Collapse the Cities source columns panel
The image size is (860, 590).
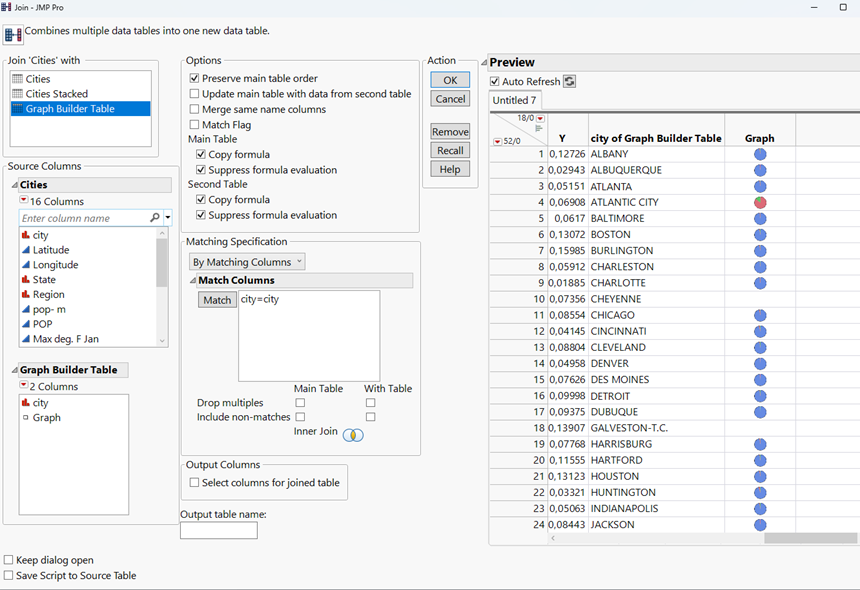[16, 183]
